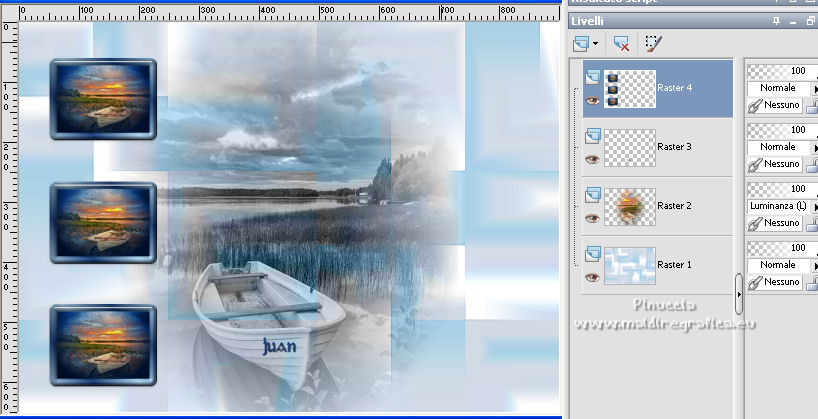
Task: Select the Raster 2 layer thumbnail
Action: click(630, 207)
